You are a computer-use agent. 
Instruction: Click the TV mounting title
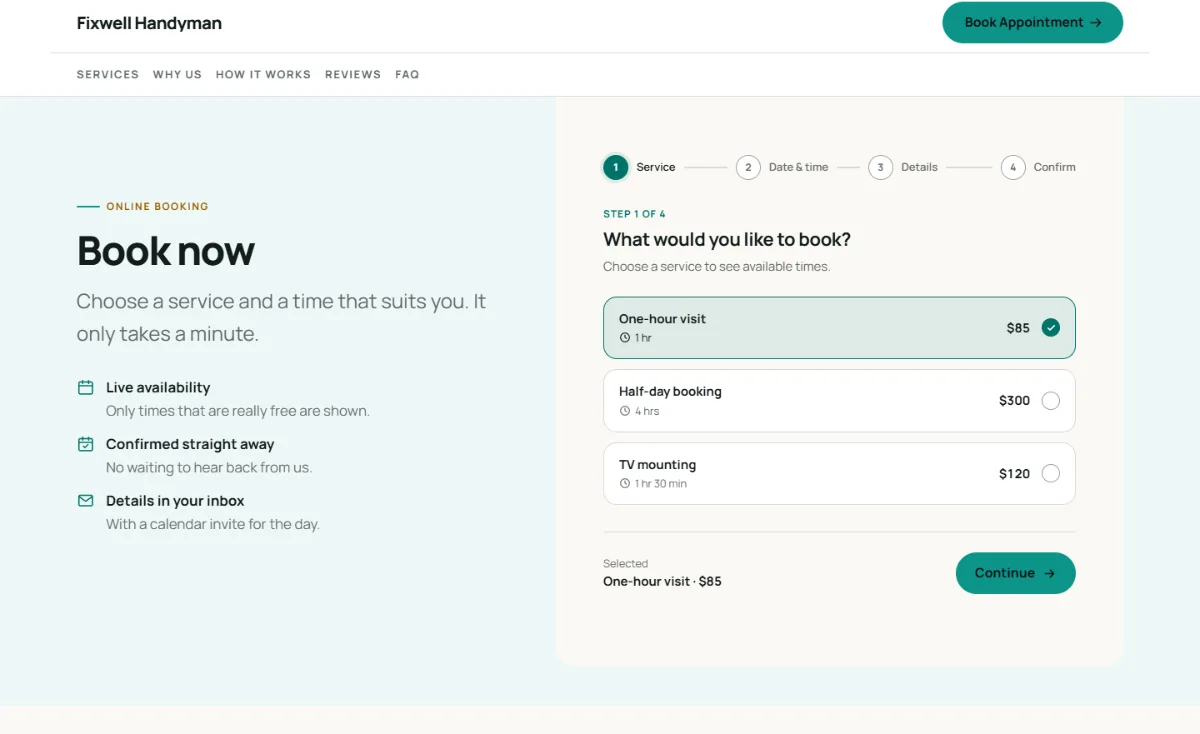tap(657, 465)
